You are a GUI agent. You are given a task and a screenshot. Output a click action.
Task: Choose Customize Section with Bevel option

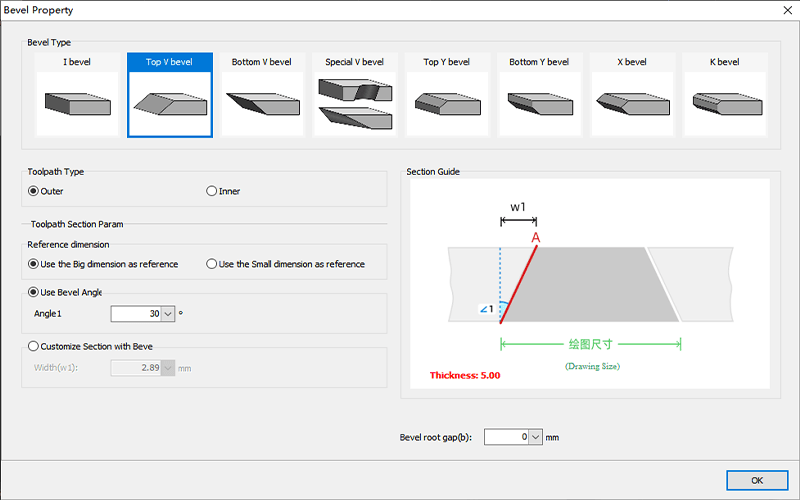[x=33, y=346]
